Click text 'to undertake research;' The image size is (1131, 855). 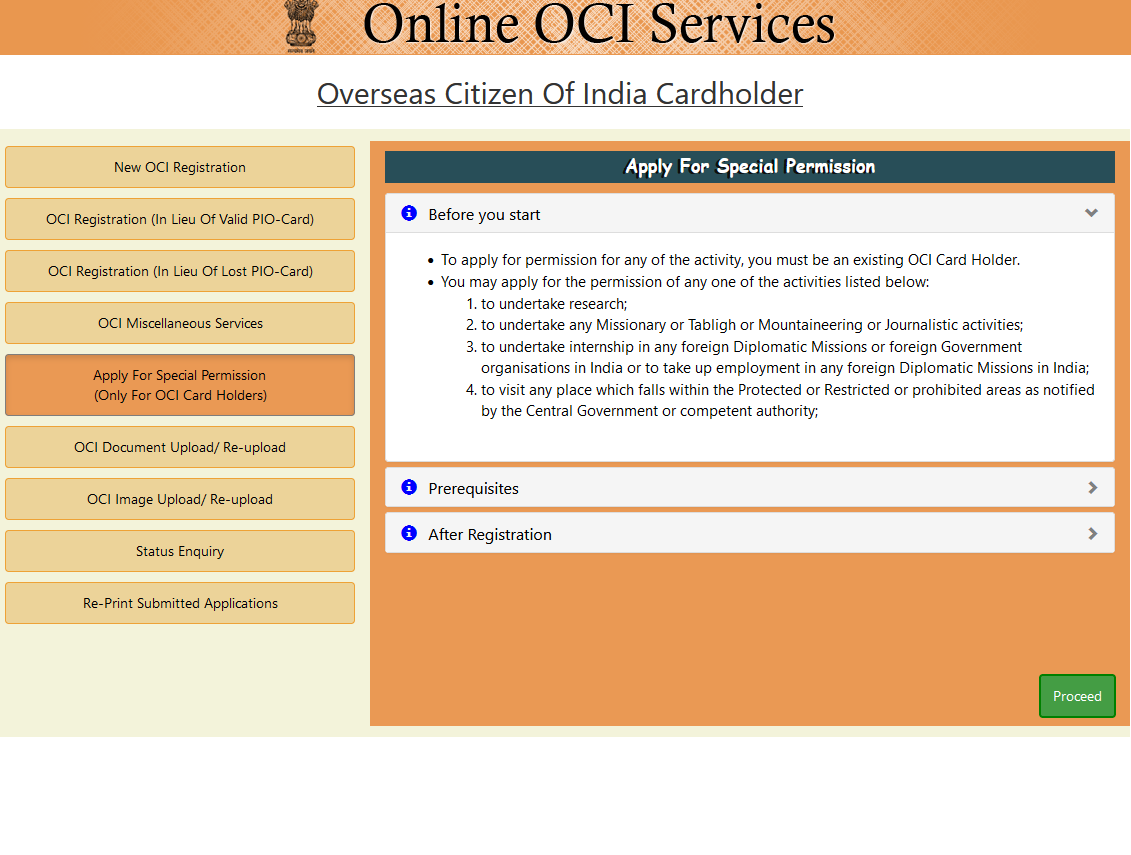554,304
